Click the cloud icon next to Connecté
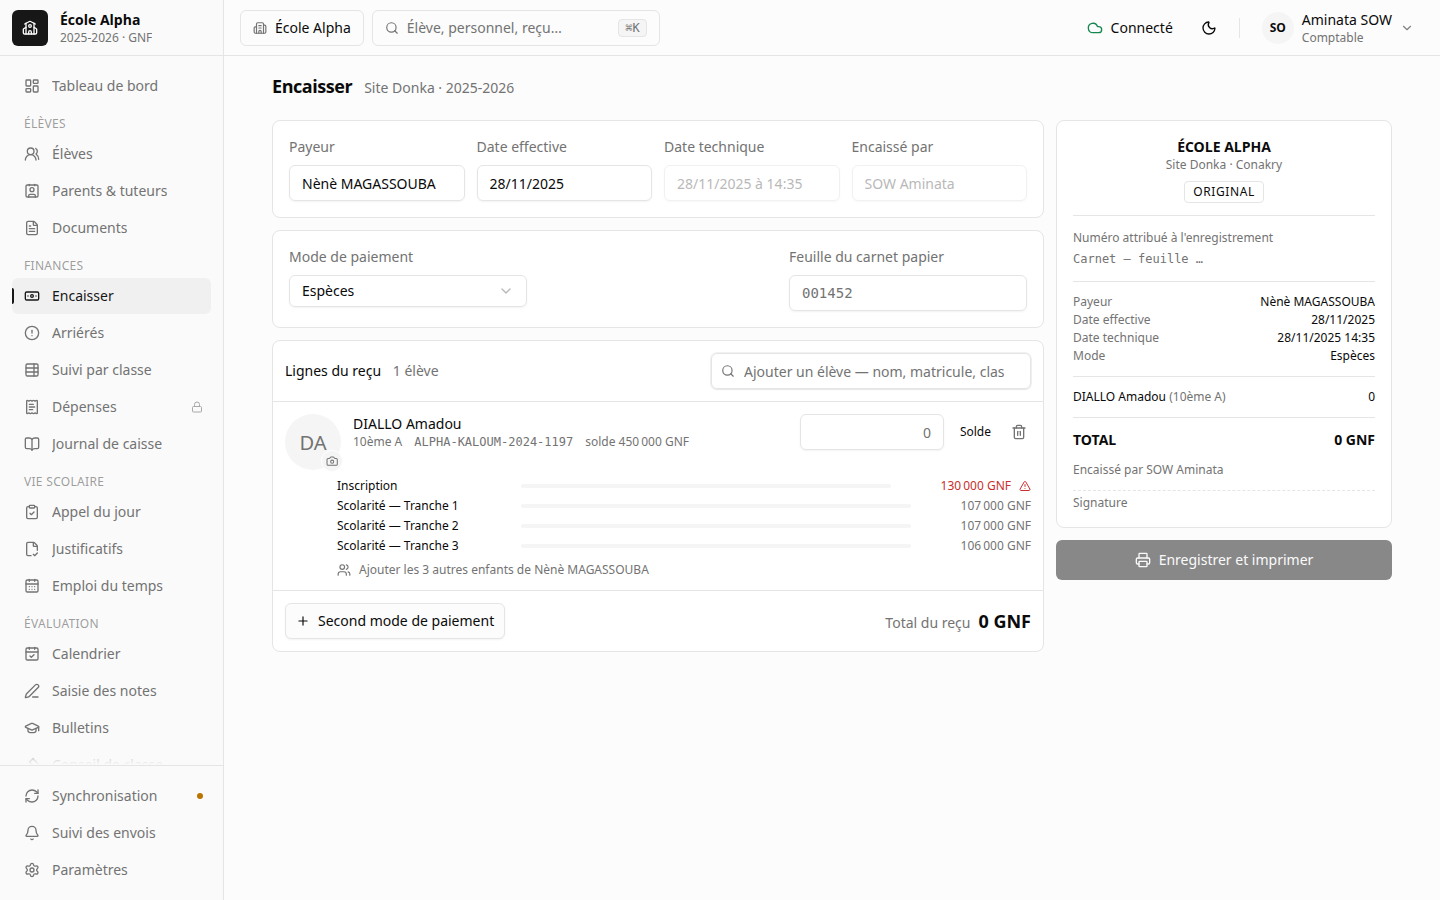The image size is (1440, 900). [1095, 28]
